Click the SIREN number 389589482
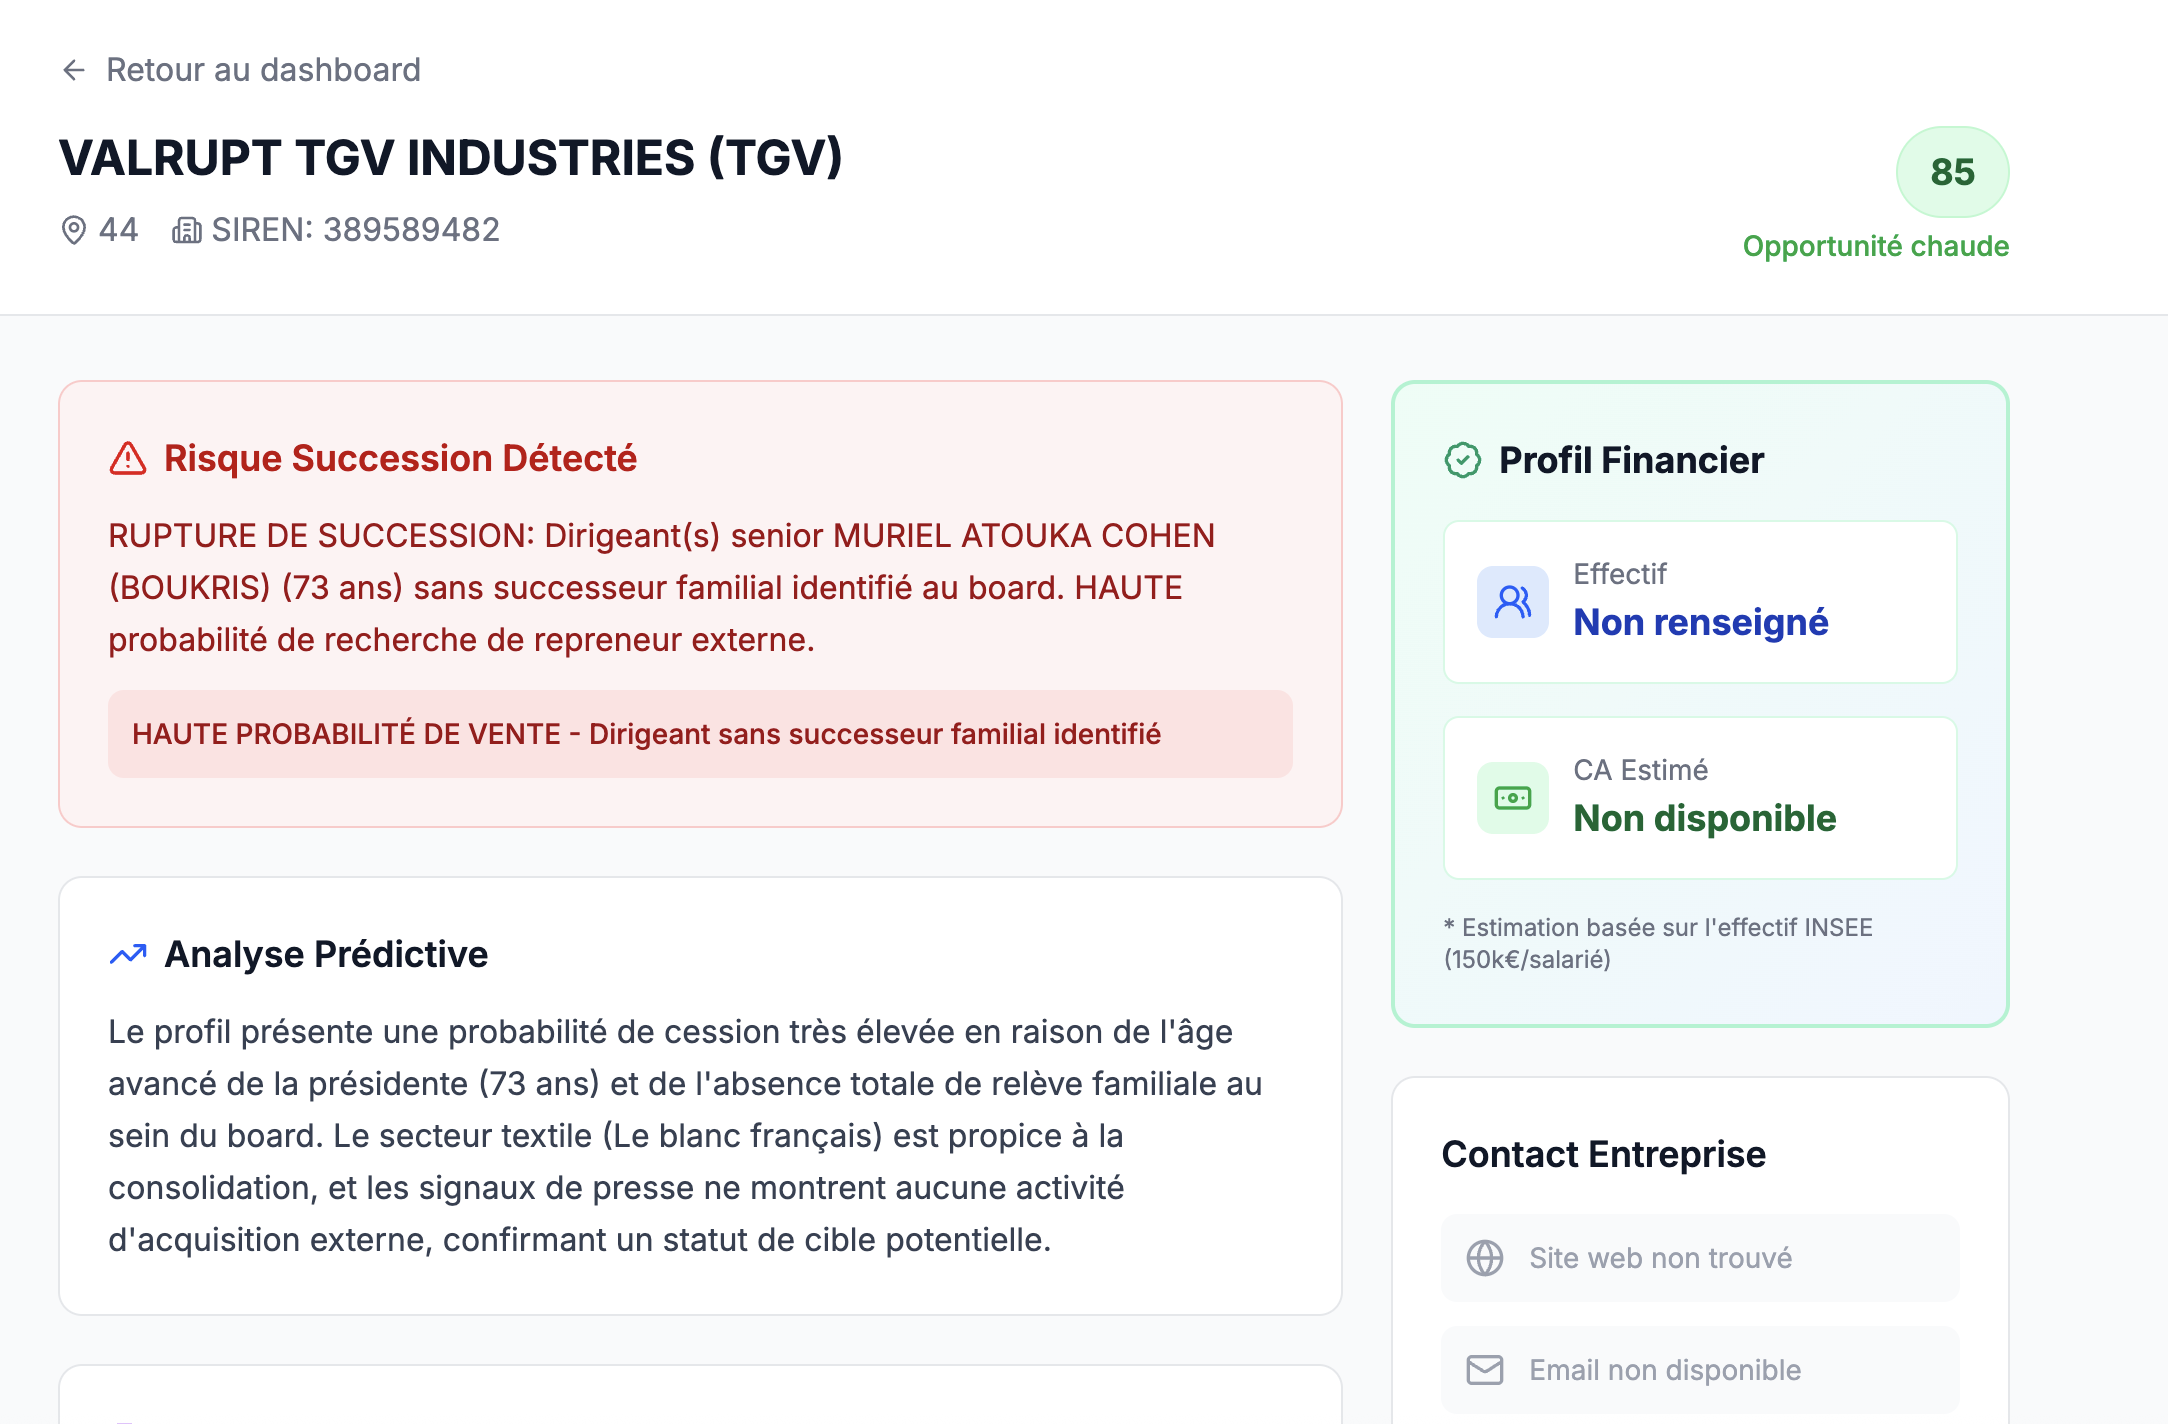 411,230
